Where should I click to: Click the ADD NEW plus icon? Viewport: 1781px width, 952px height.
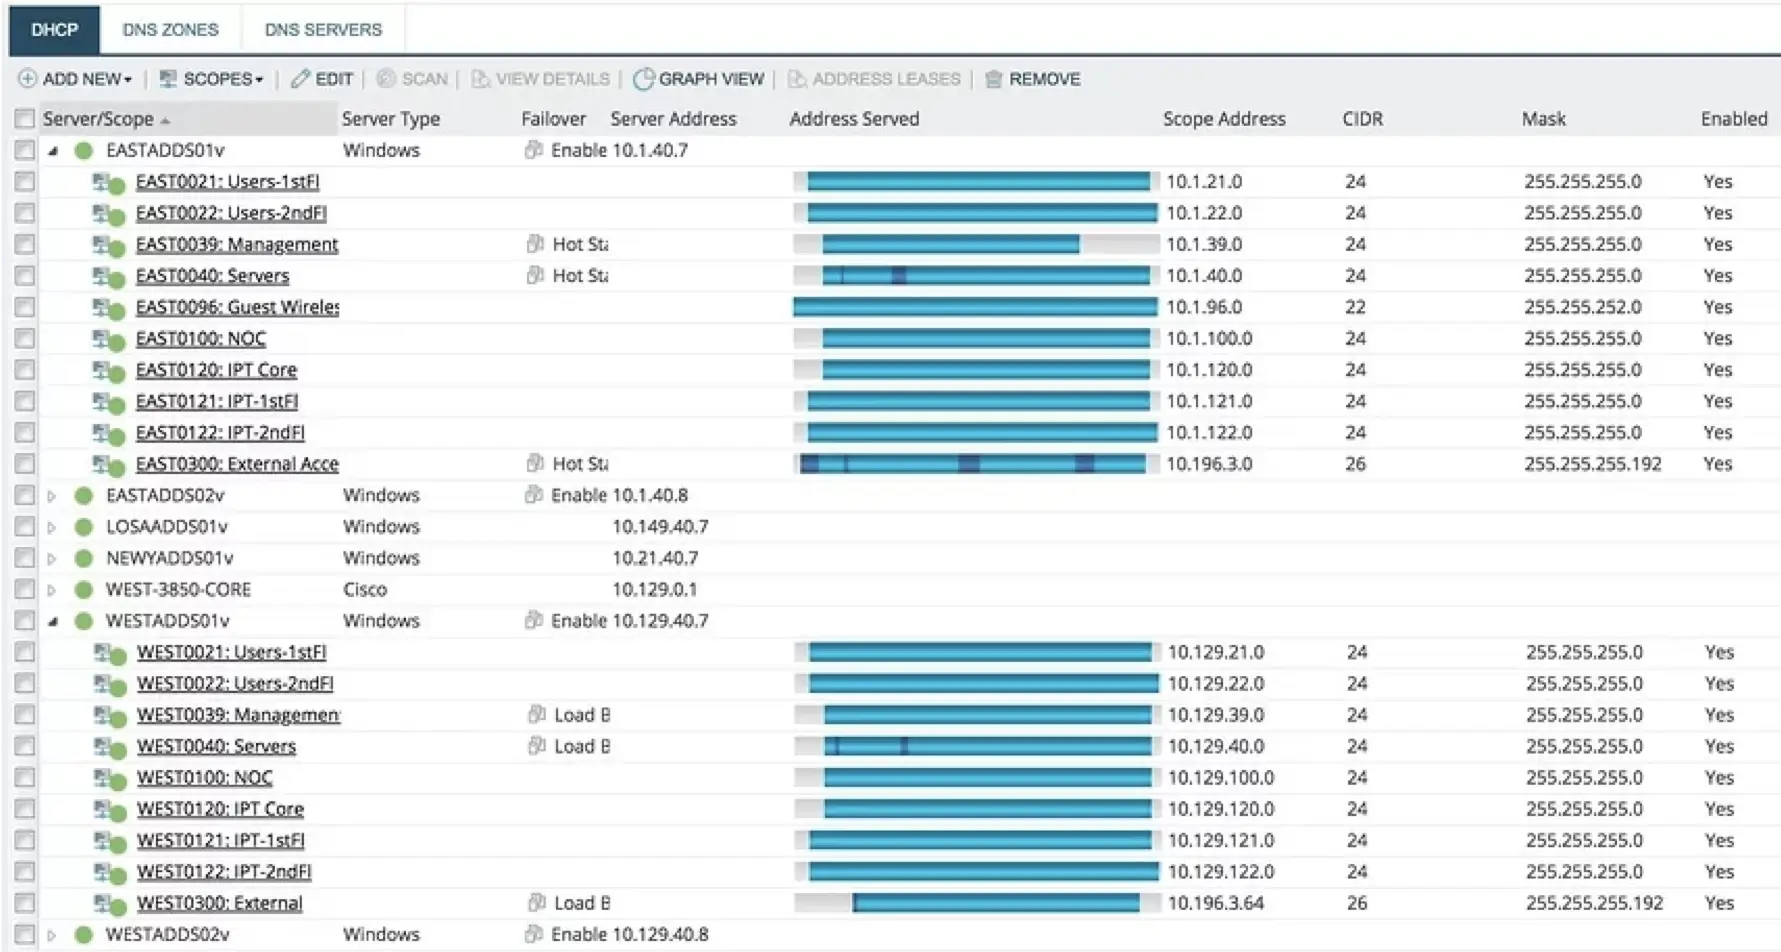[x=28, y=79]
